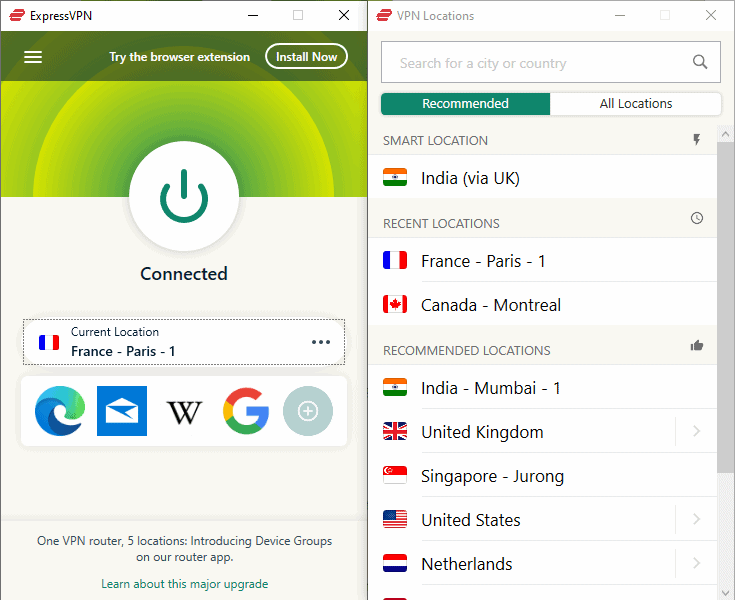Click the United States flag icon

coord(395,519)
